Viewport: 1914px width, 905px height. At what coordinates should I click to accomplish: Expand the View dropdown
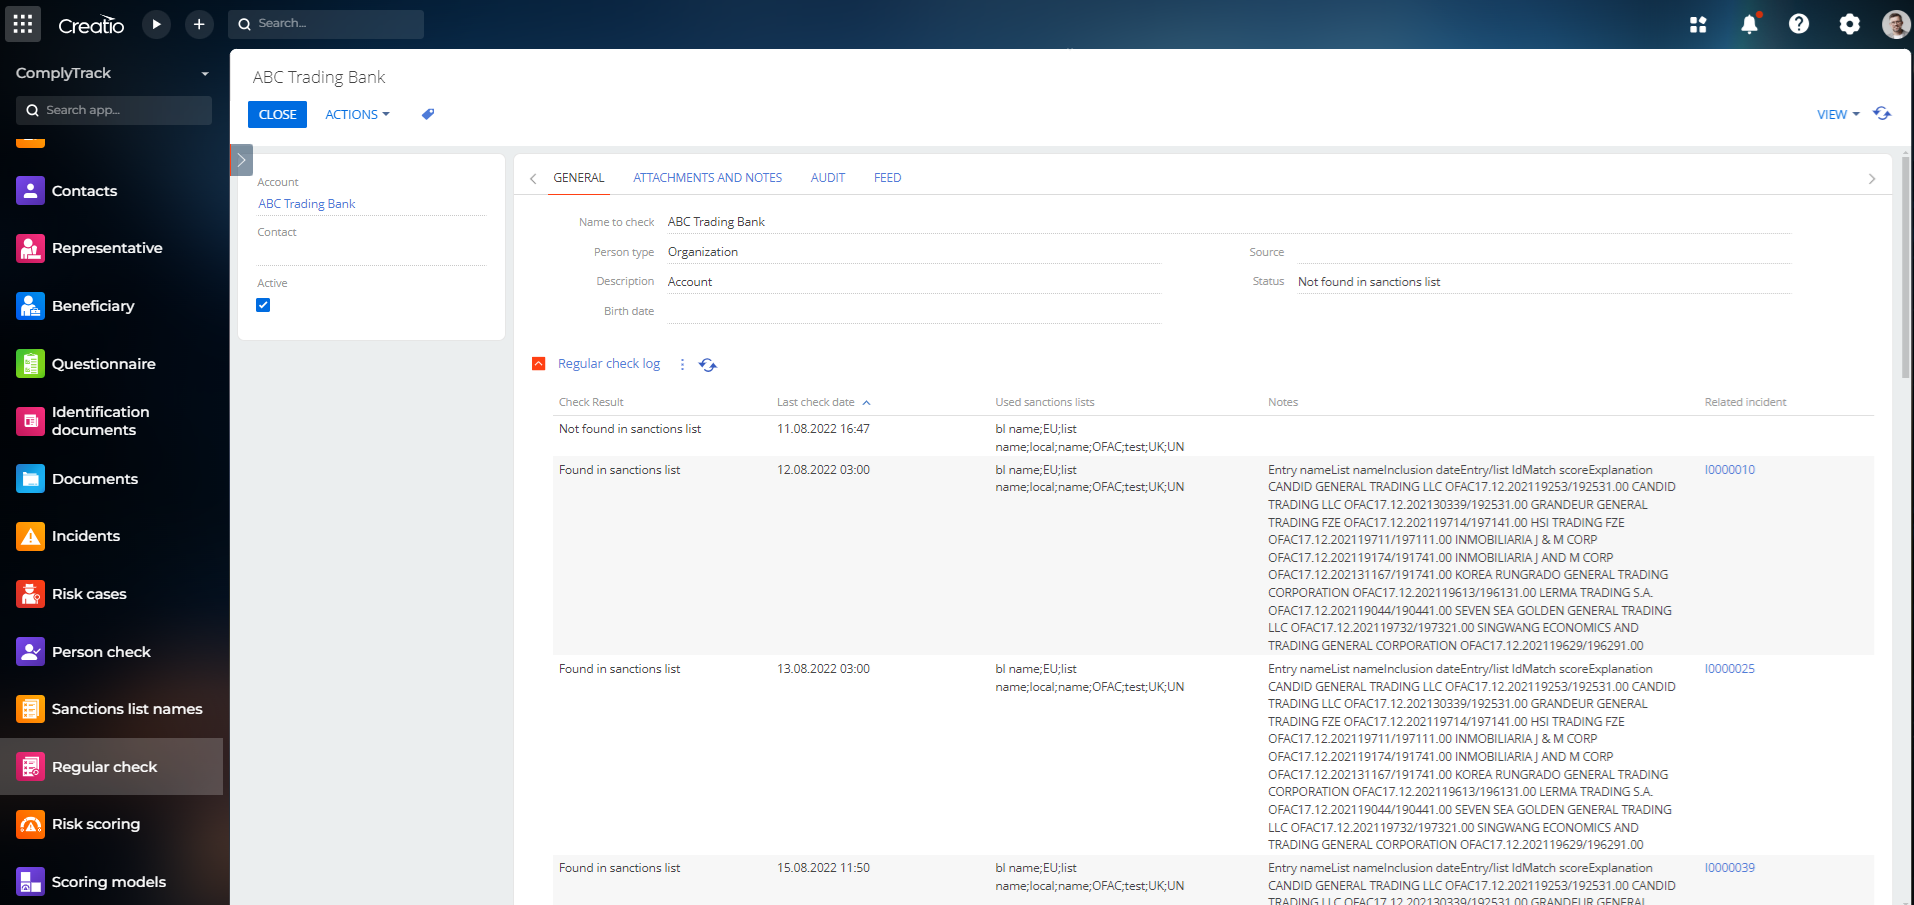point(1837,114)
